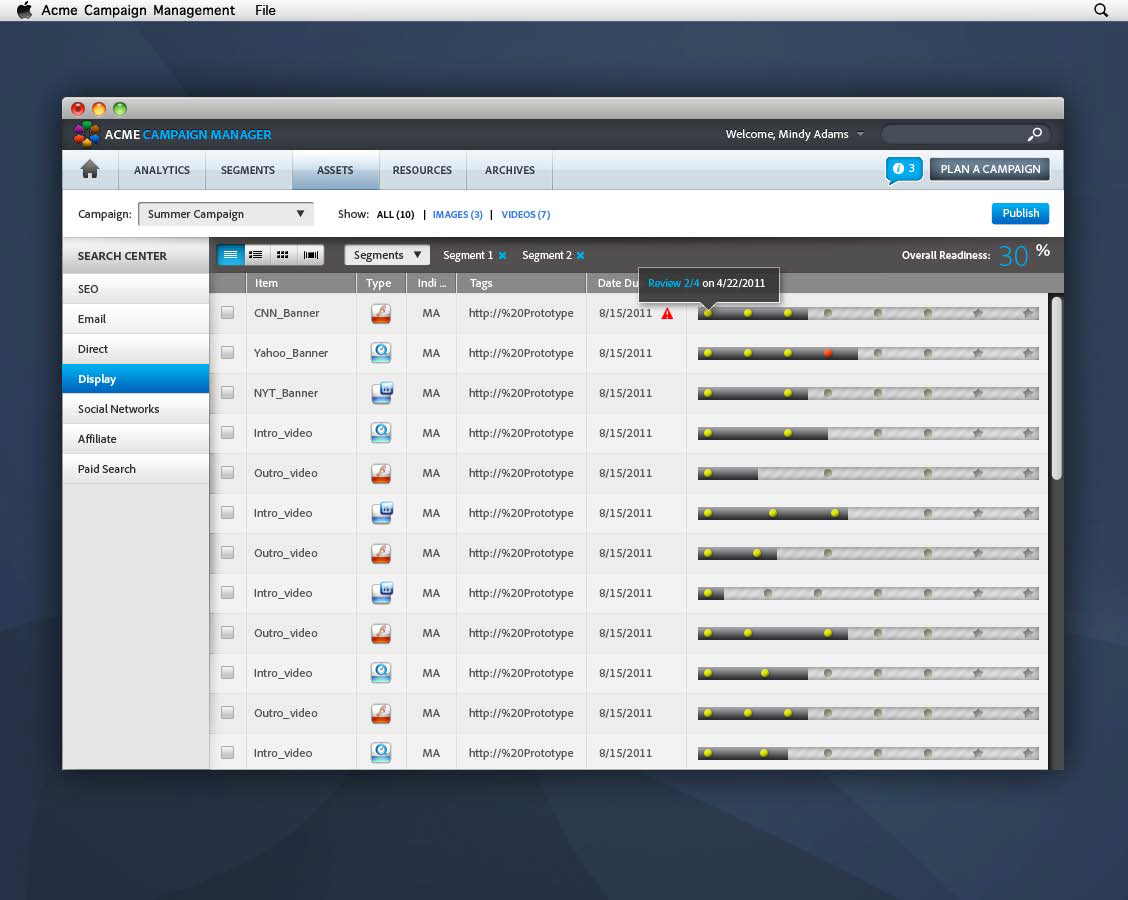Select Email in Search Center
The height and width of the screenshot is (900, 1128).
[x=136, y=319]
